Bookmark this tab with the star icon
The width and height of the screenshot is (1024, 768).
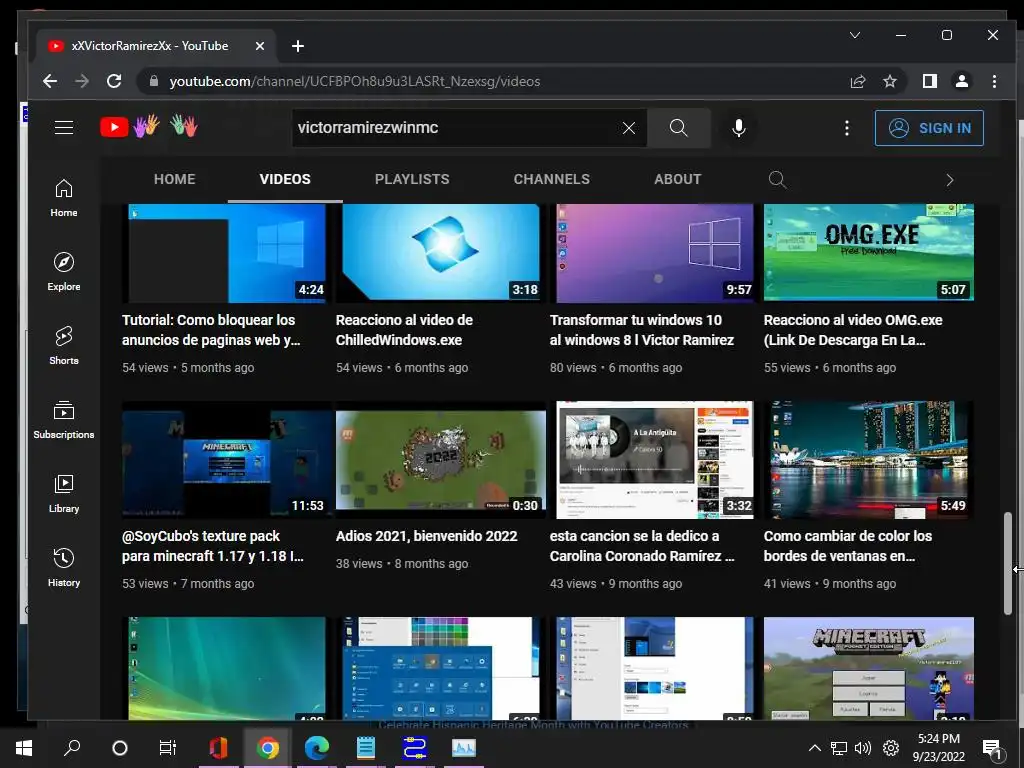pos(889,81)
